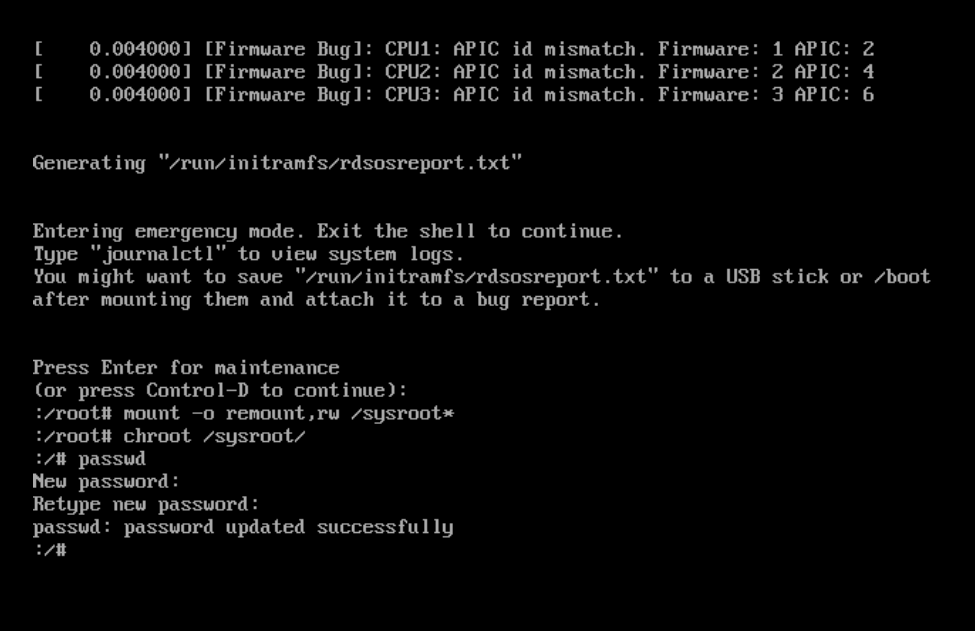Click the CPU3 APIC id mismatch line

[x=453, y=95]
